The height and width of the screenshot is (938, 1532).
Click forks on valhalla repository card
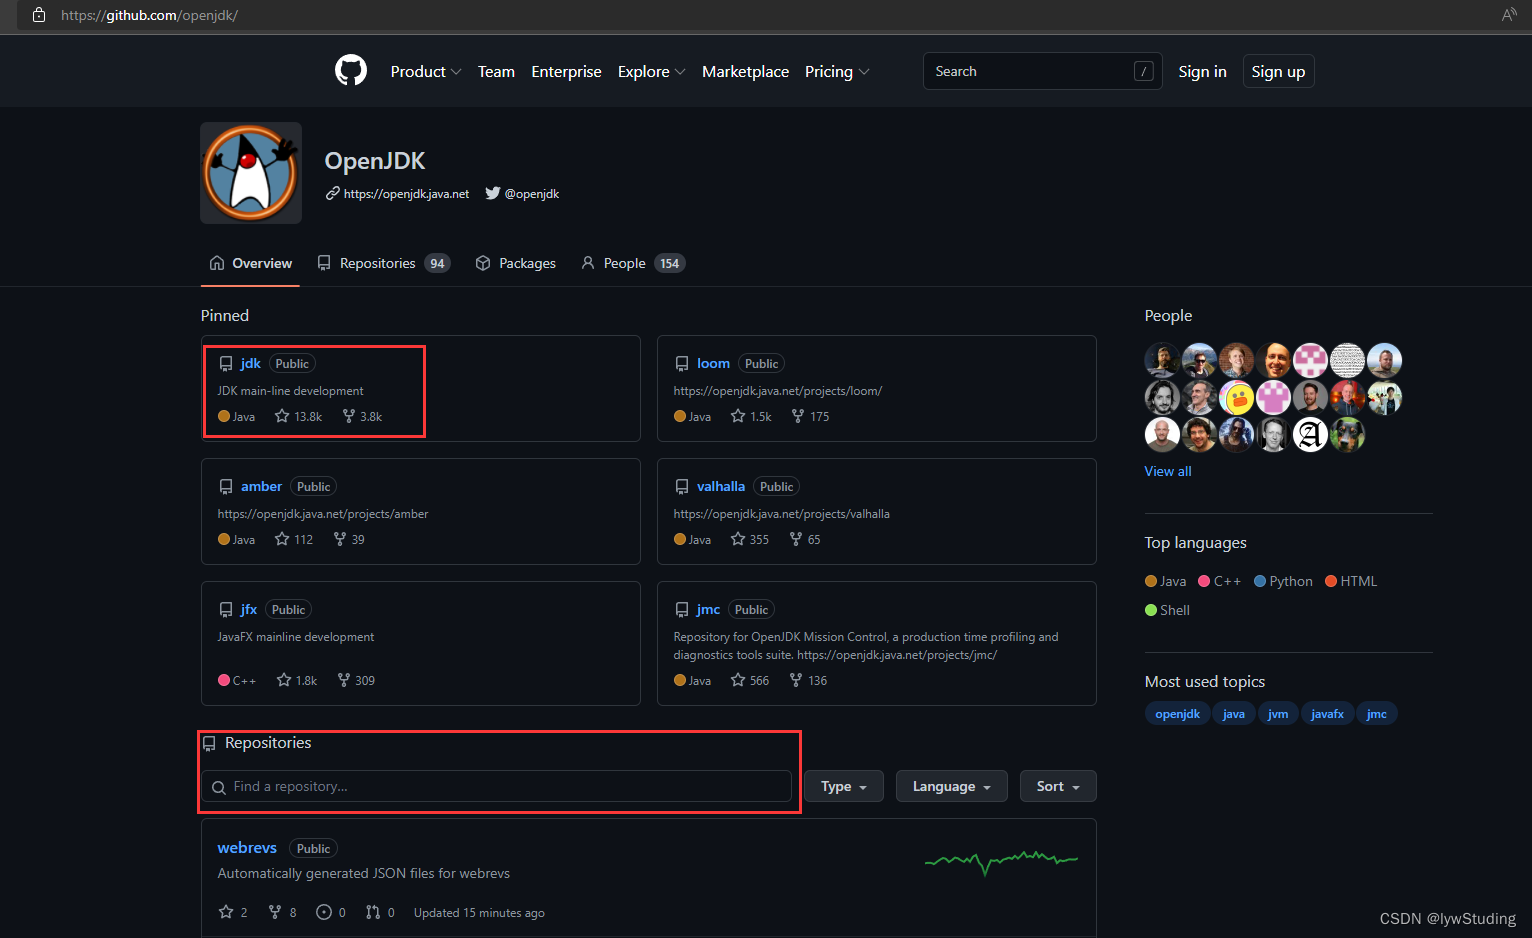coord(805,539)
